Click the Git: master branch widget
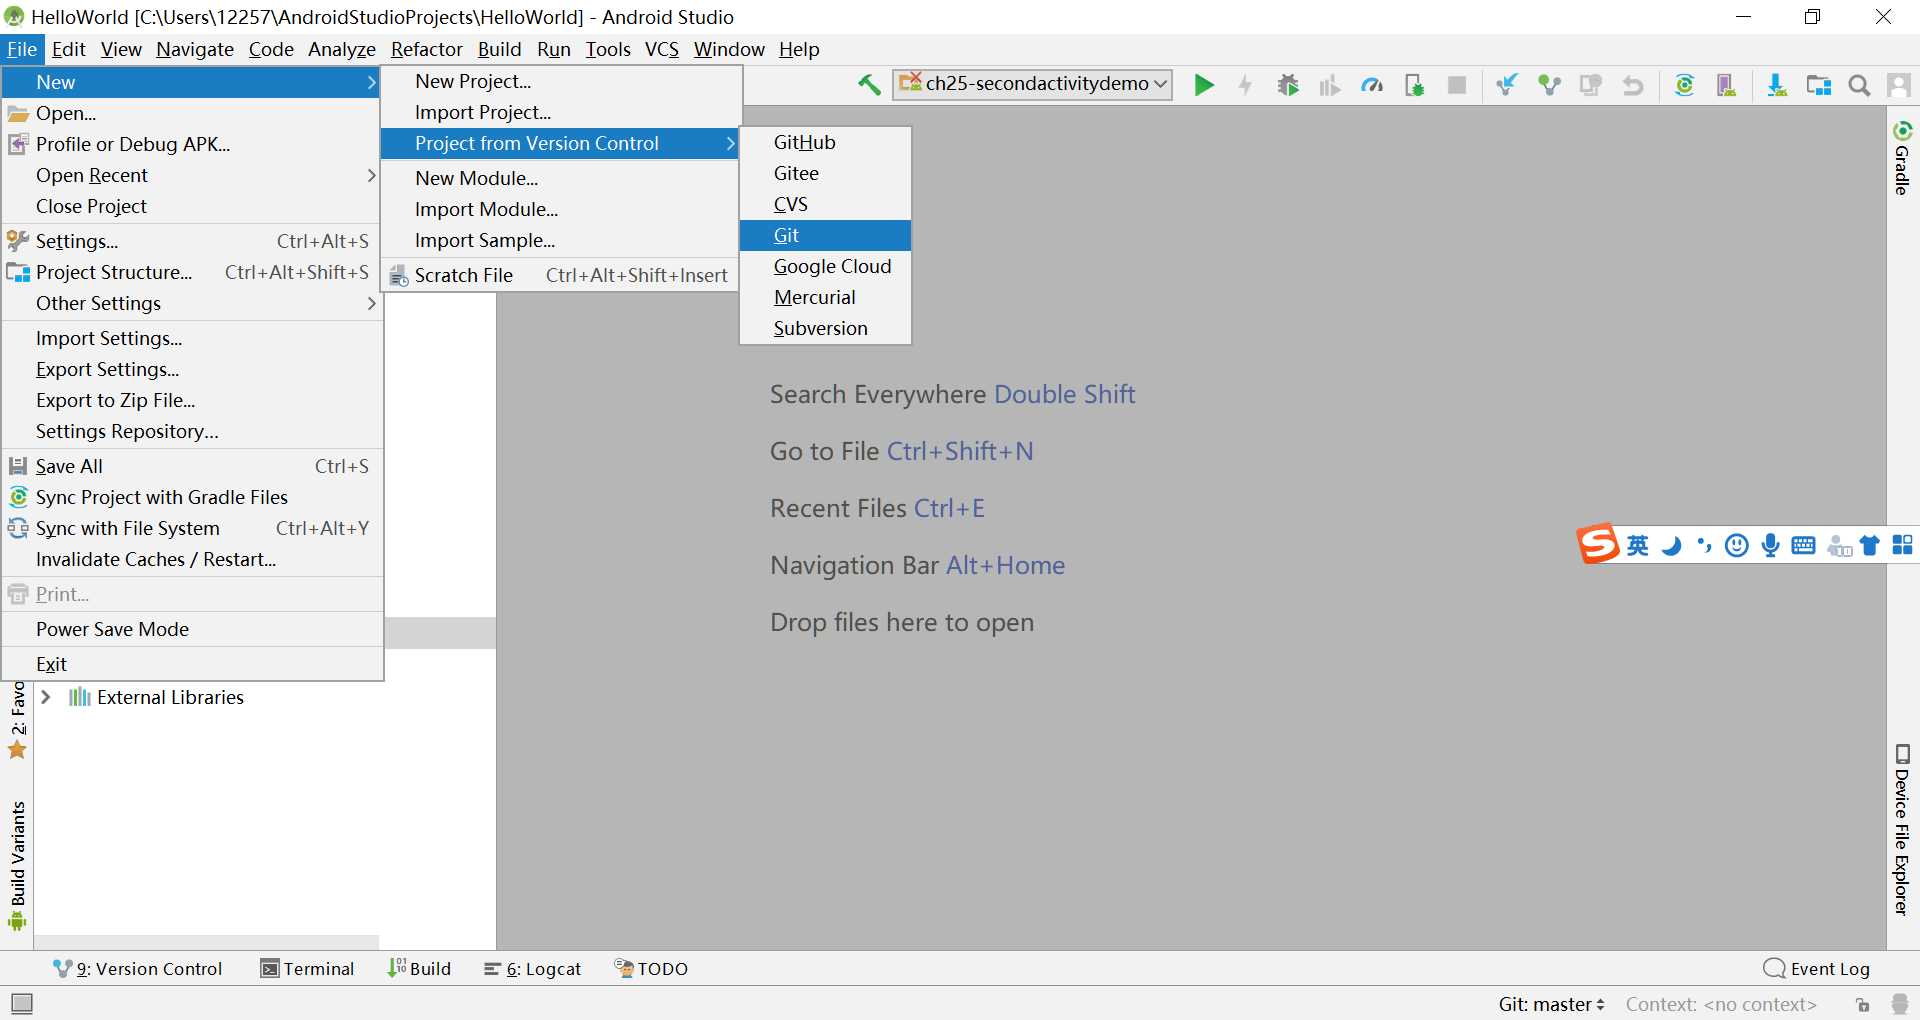 click(x=1551, y=1004)
